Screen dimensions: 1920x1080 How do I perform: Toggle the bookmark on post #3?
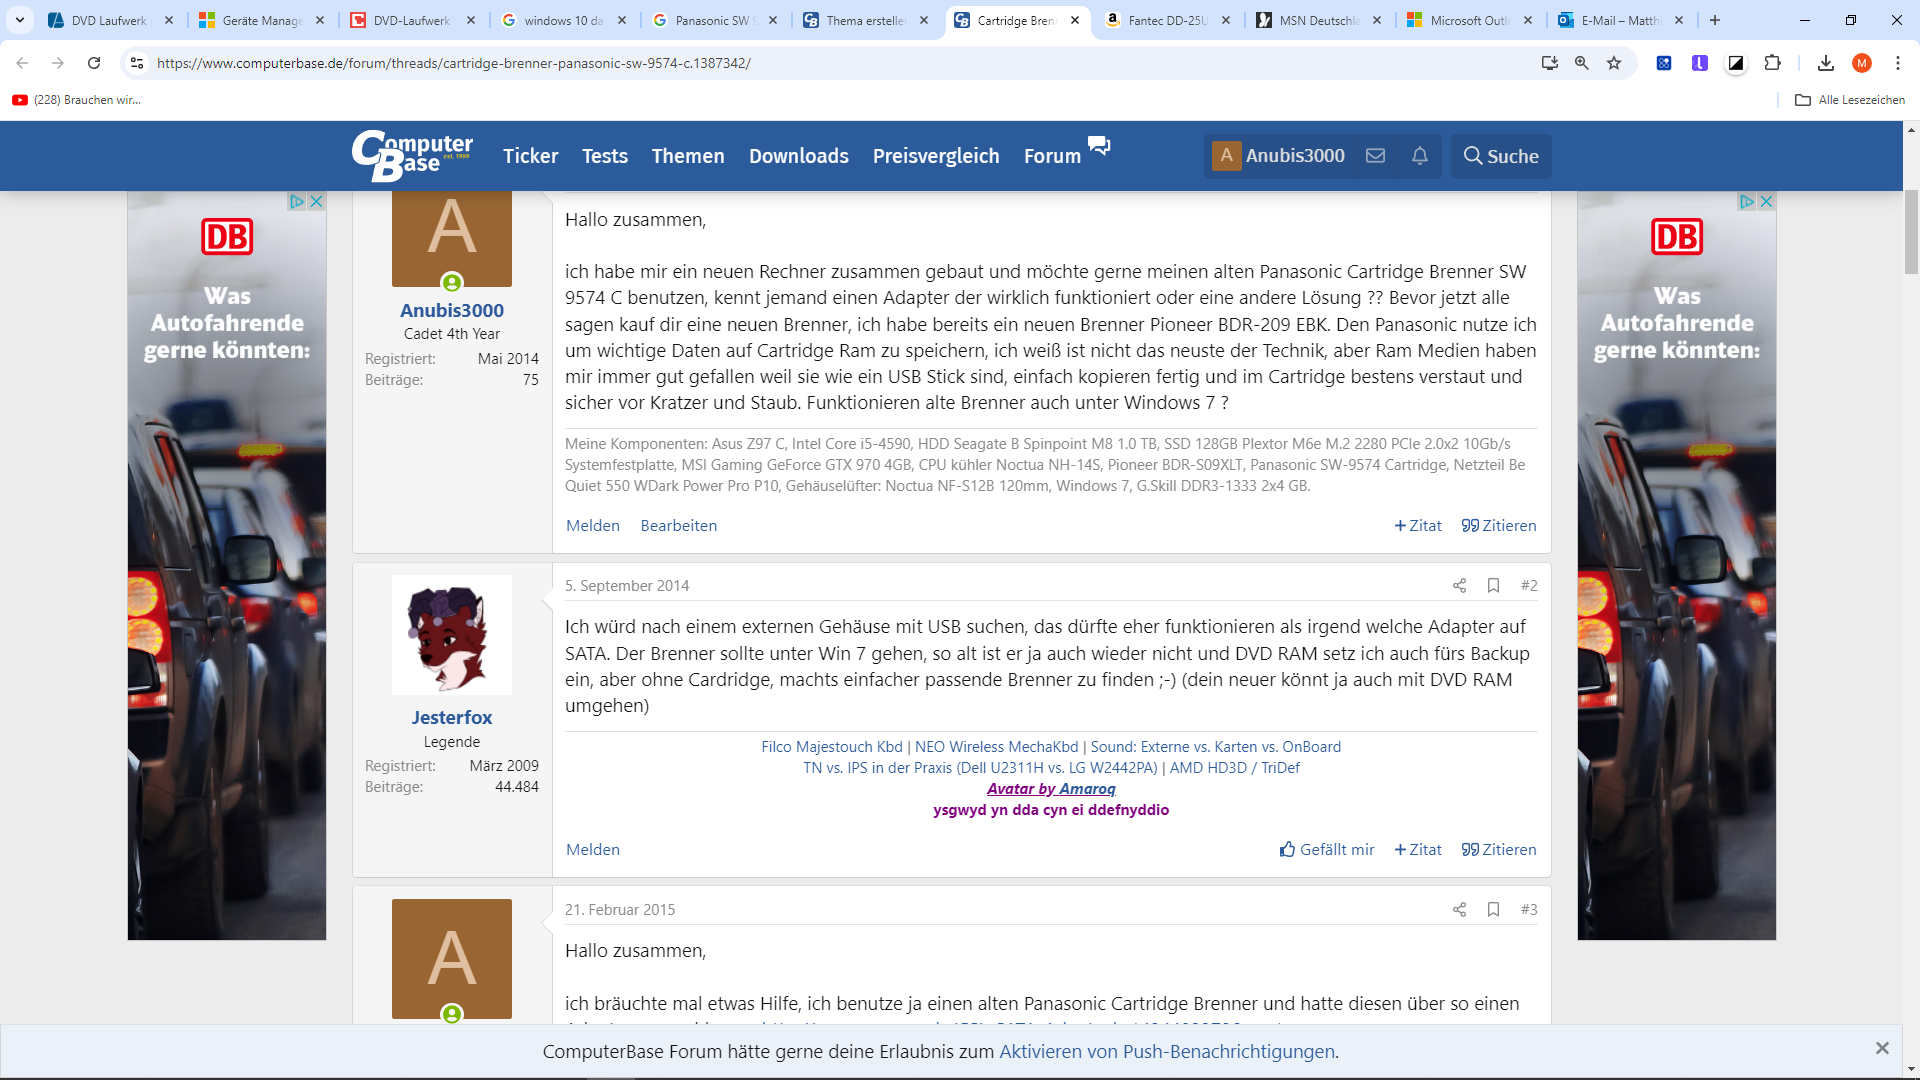tap(1493, 910)
